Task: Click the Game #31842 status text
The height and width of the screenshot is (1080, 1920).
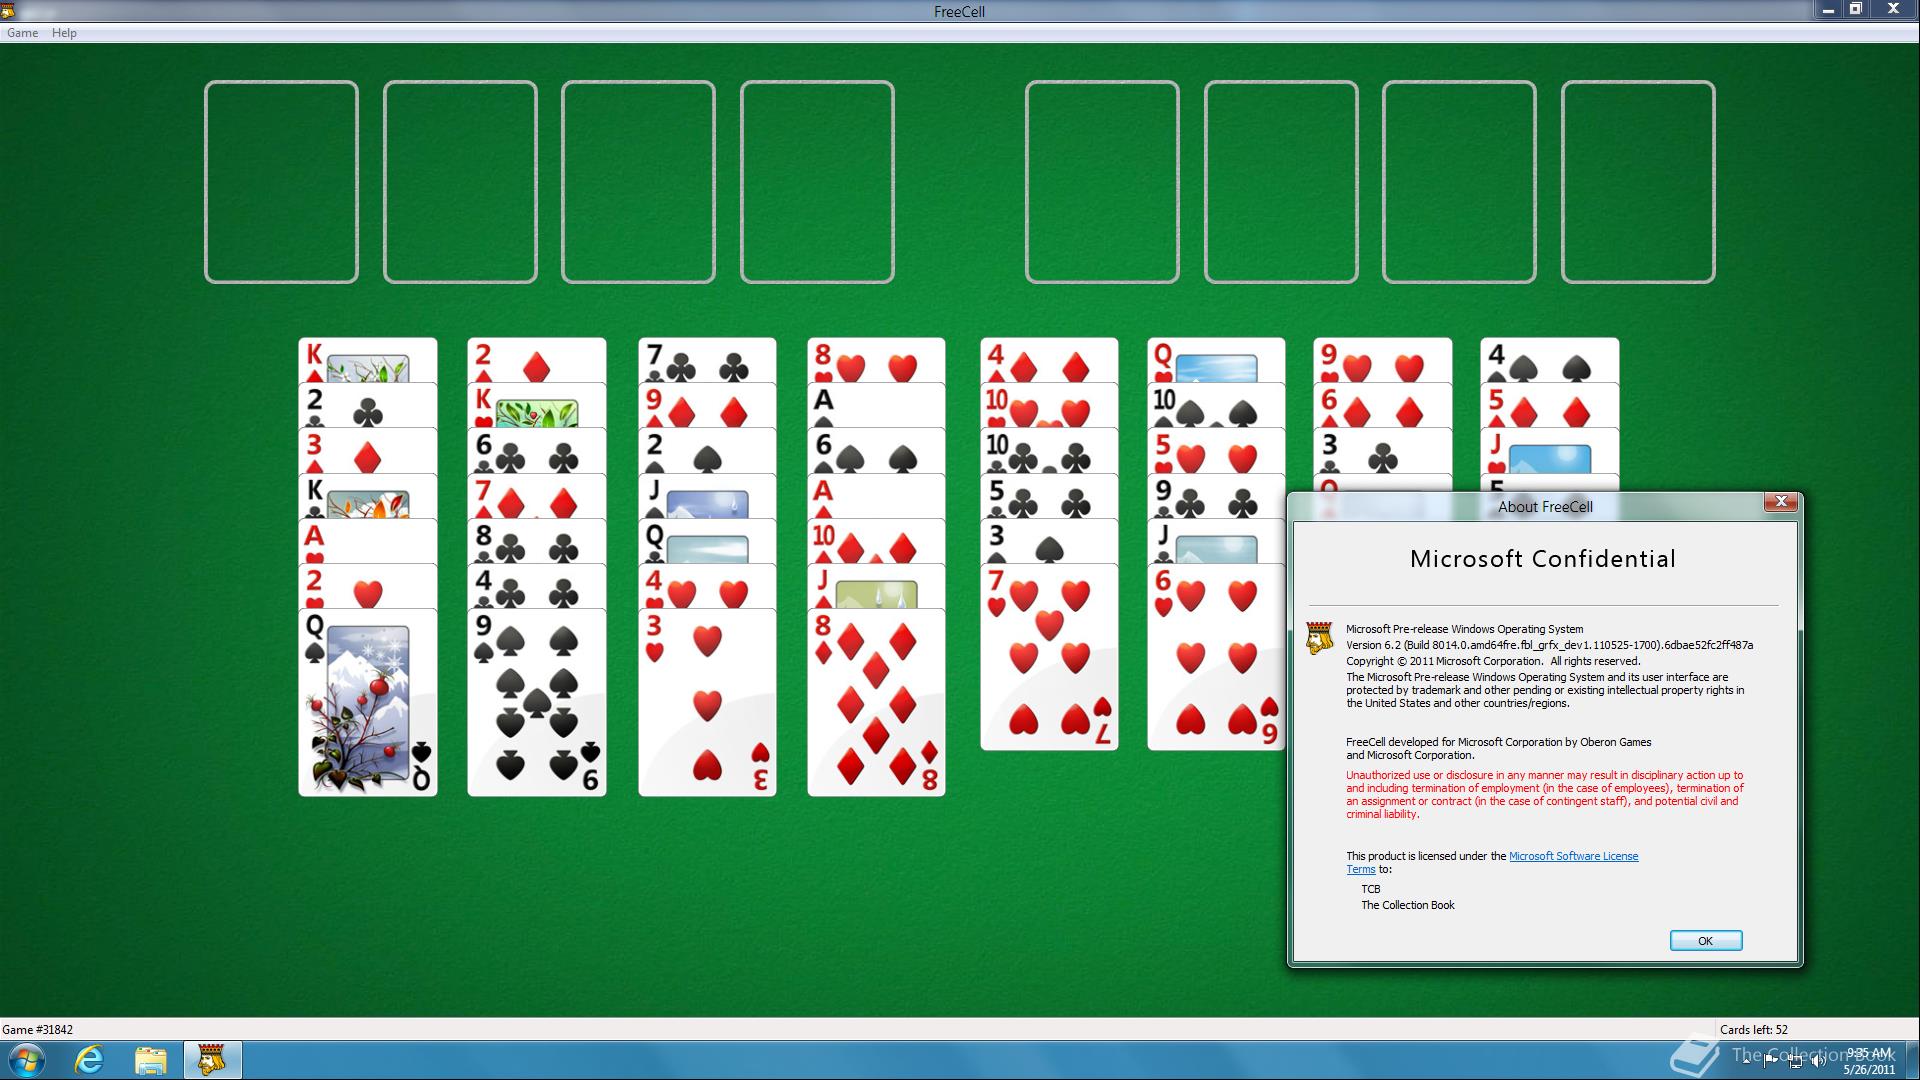Action: (37, 1029)
